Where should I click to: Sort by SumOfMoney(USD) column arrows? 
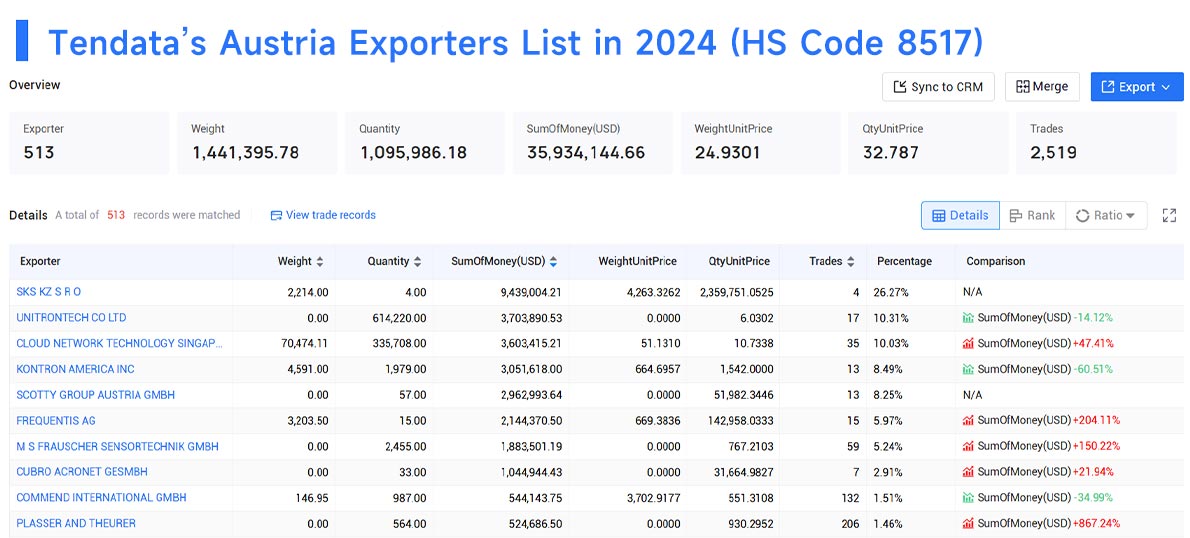553,261
